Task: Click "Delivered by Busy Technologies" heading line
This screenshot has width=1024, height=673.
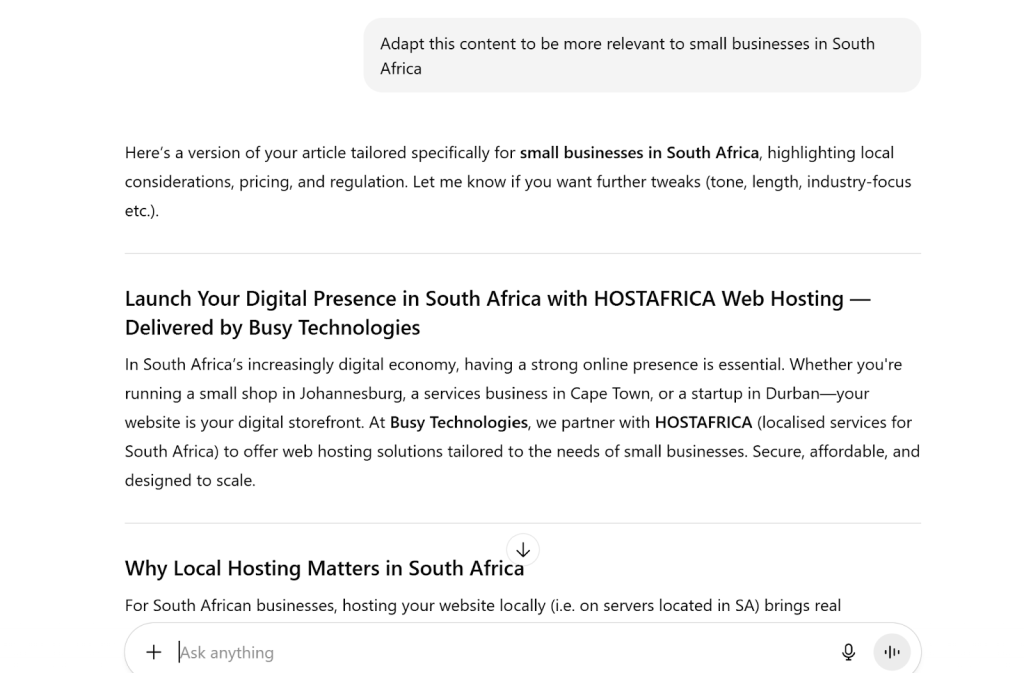Action: point(272,328)
